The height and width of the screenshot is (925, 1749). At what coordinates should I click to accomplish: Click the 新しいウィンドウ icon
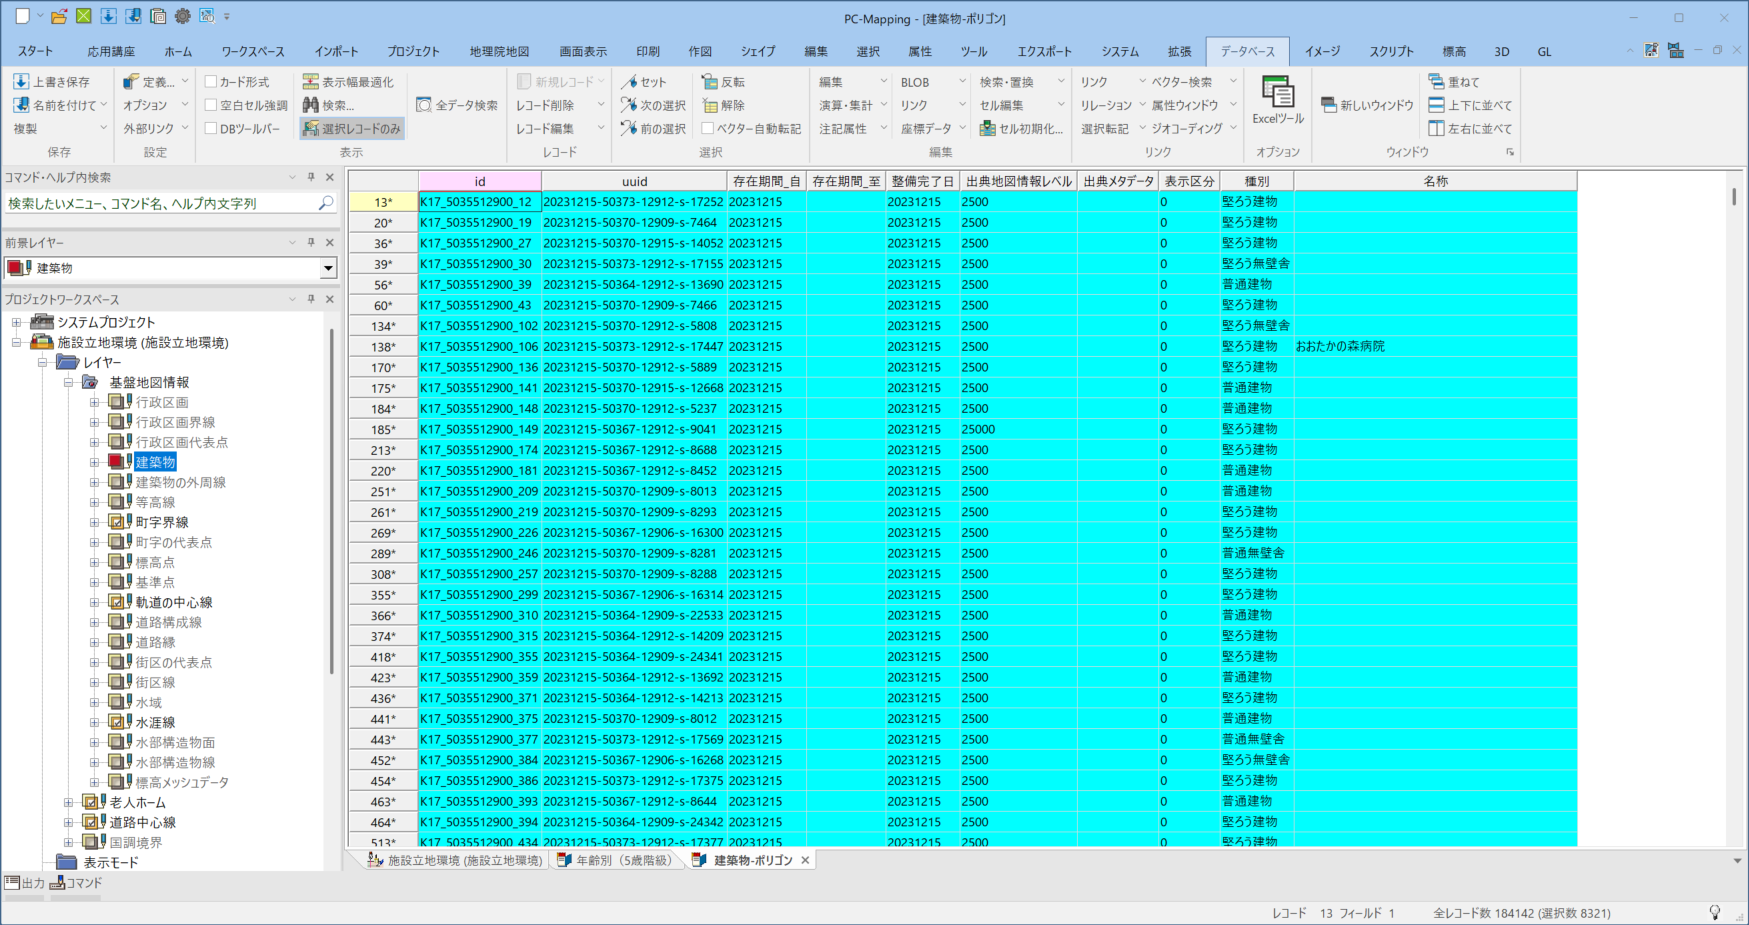pyautogui.click(x=1329, y=105)
